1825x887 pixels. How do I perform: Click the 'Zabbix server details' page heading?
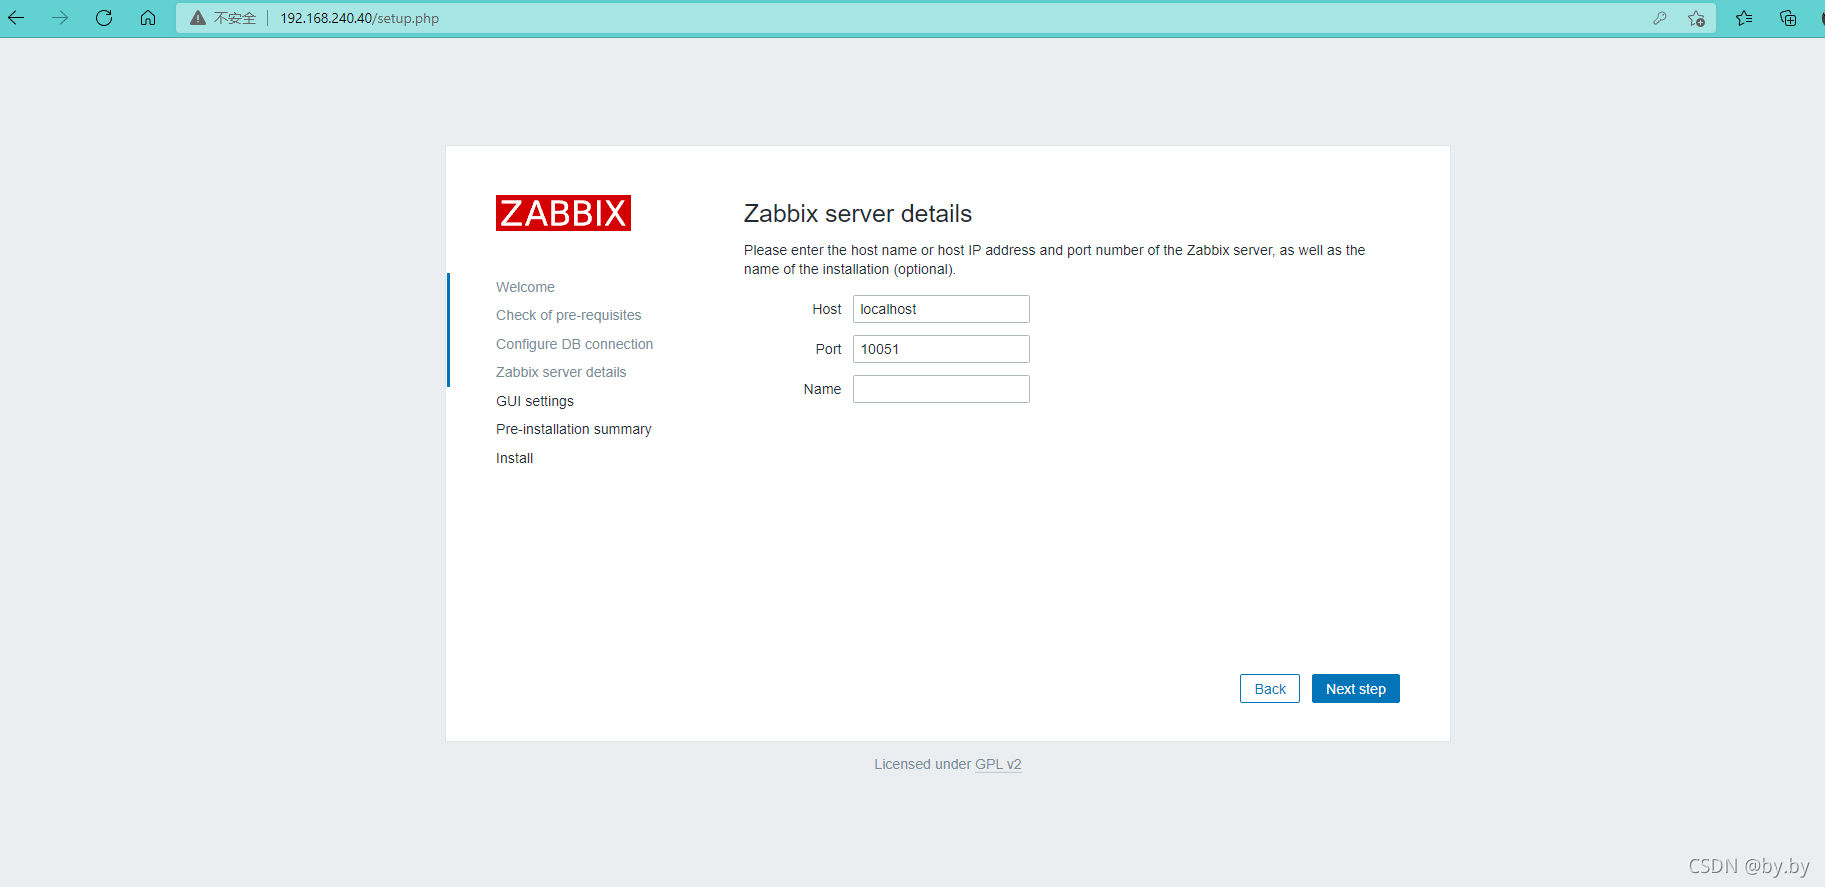pyautogui.click(x=858, y=214)
